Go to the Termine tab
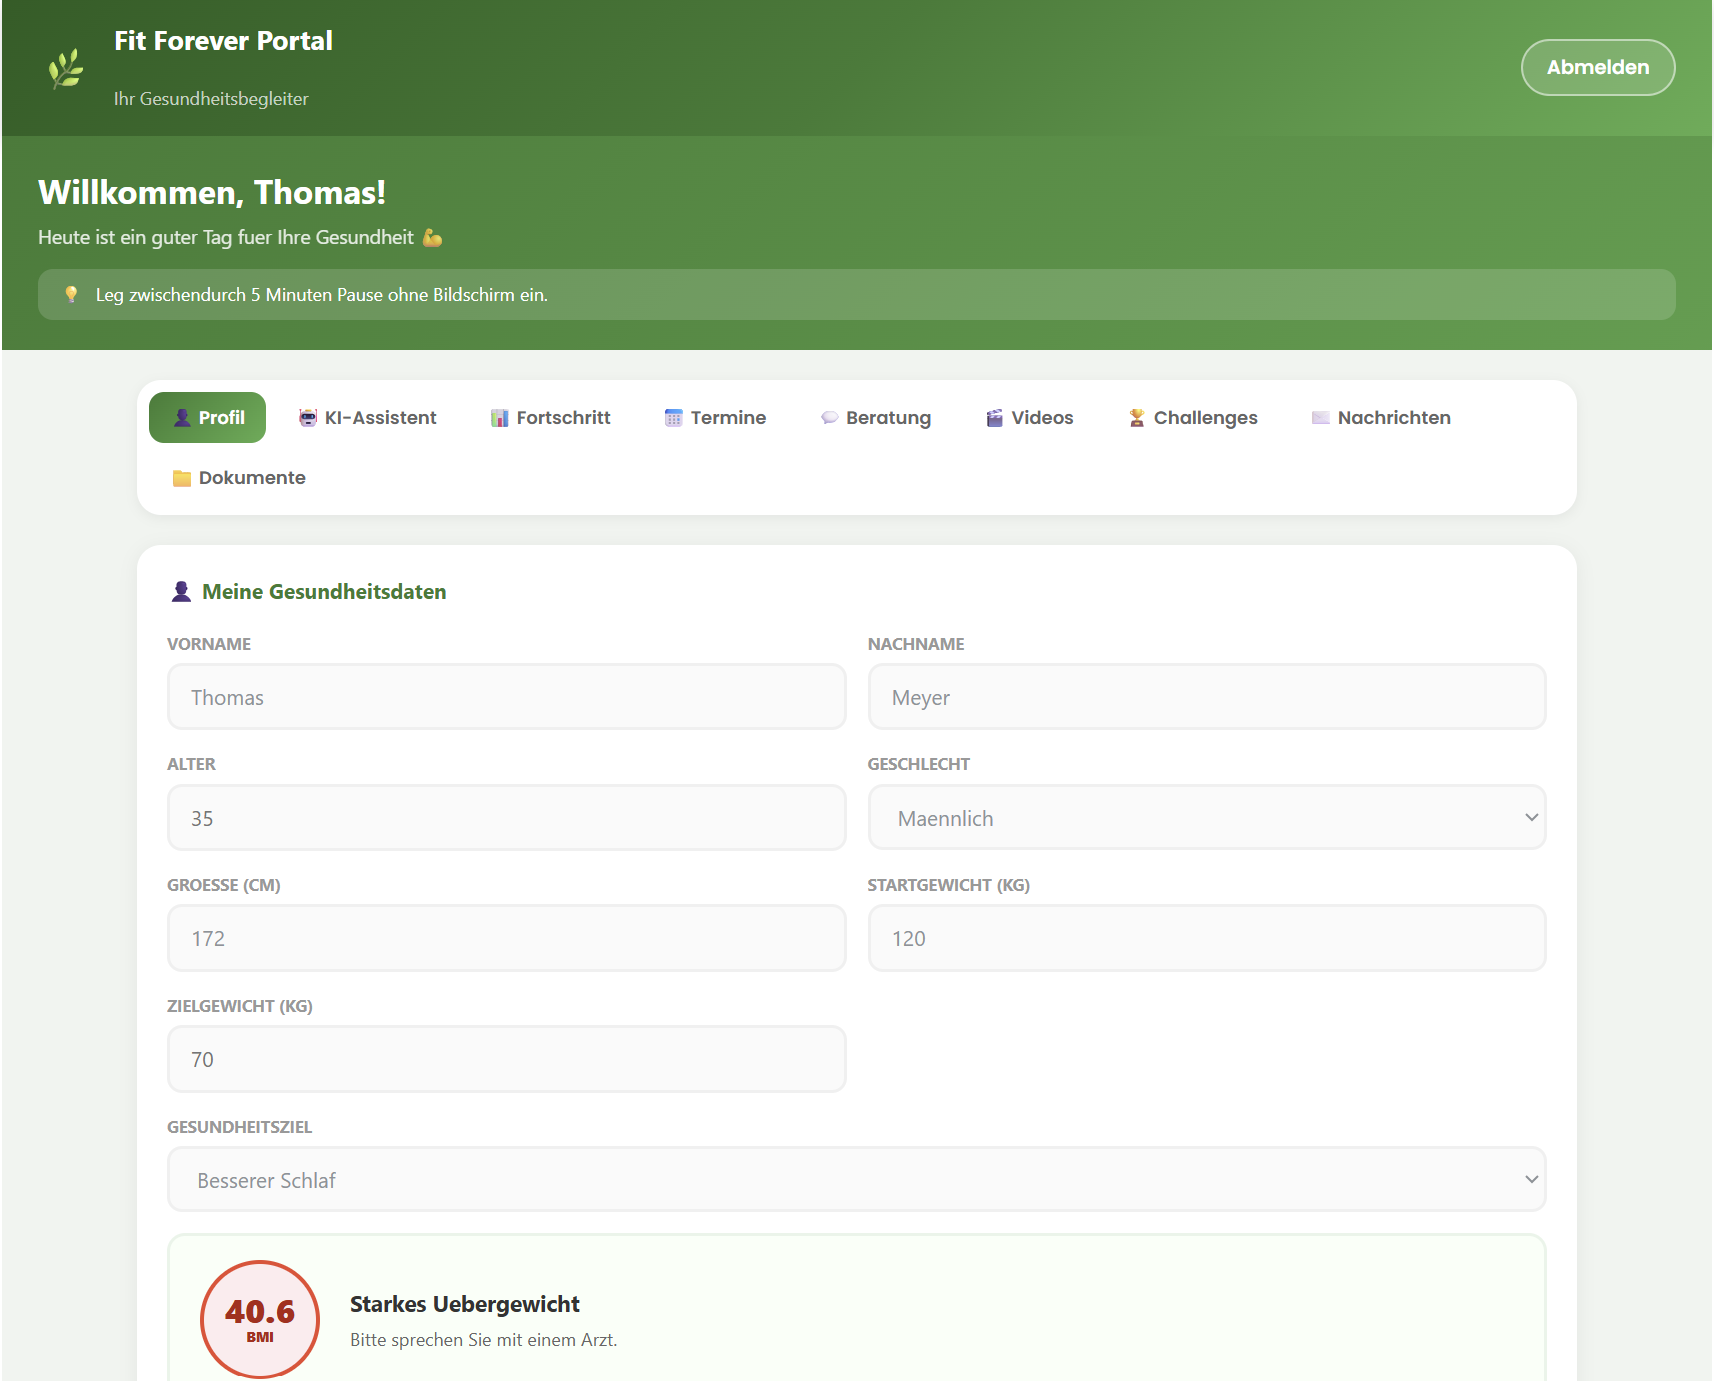This screenshot has height=1381, width=1714. [715, 418]
